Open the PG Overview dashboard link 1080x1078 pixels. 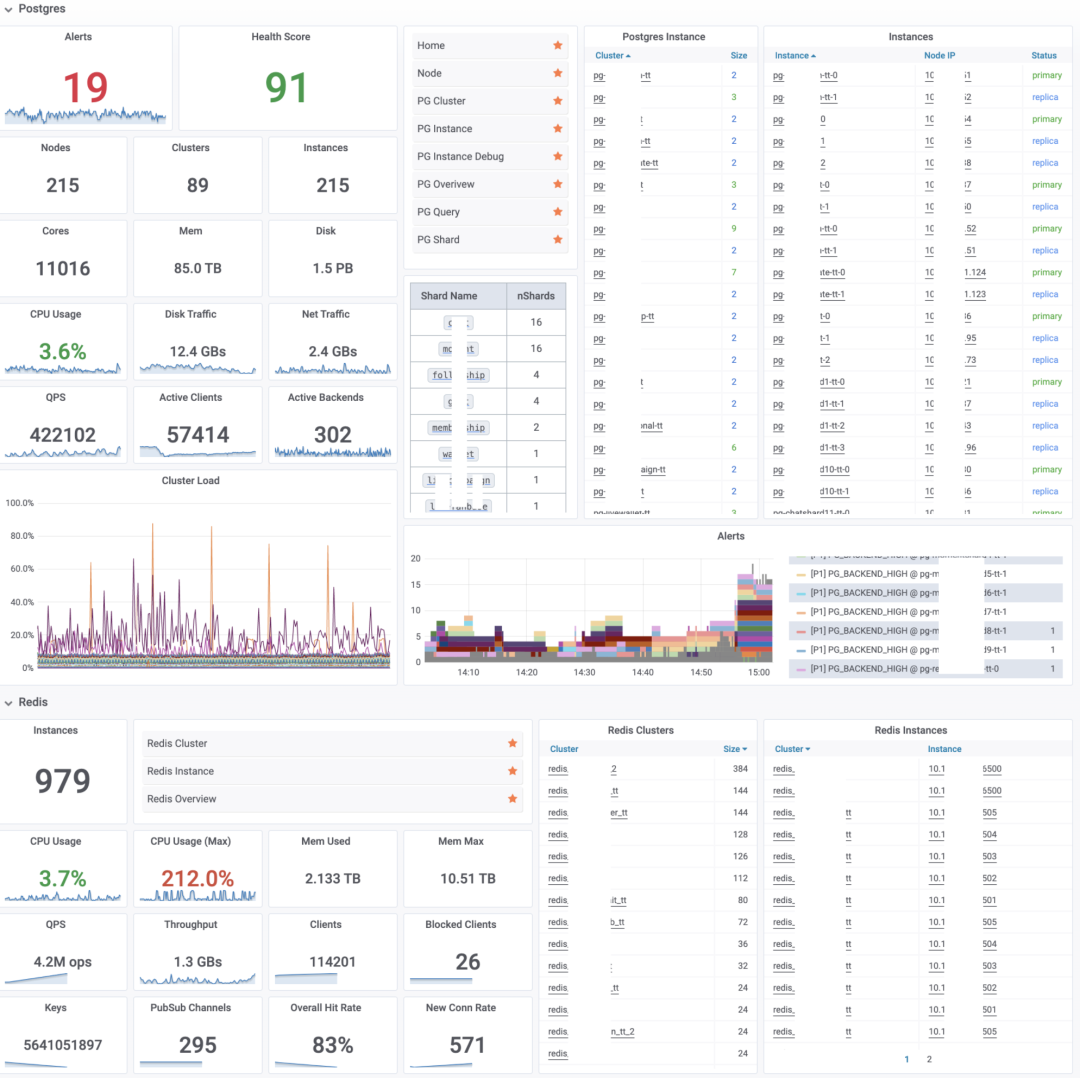(x=446, y=185)
